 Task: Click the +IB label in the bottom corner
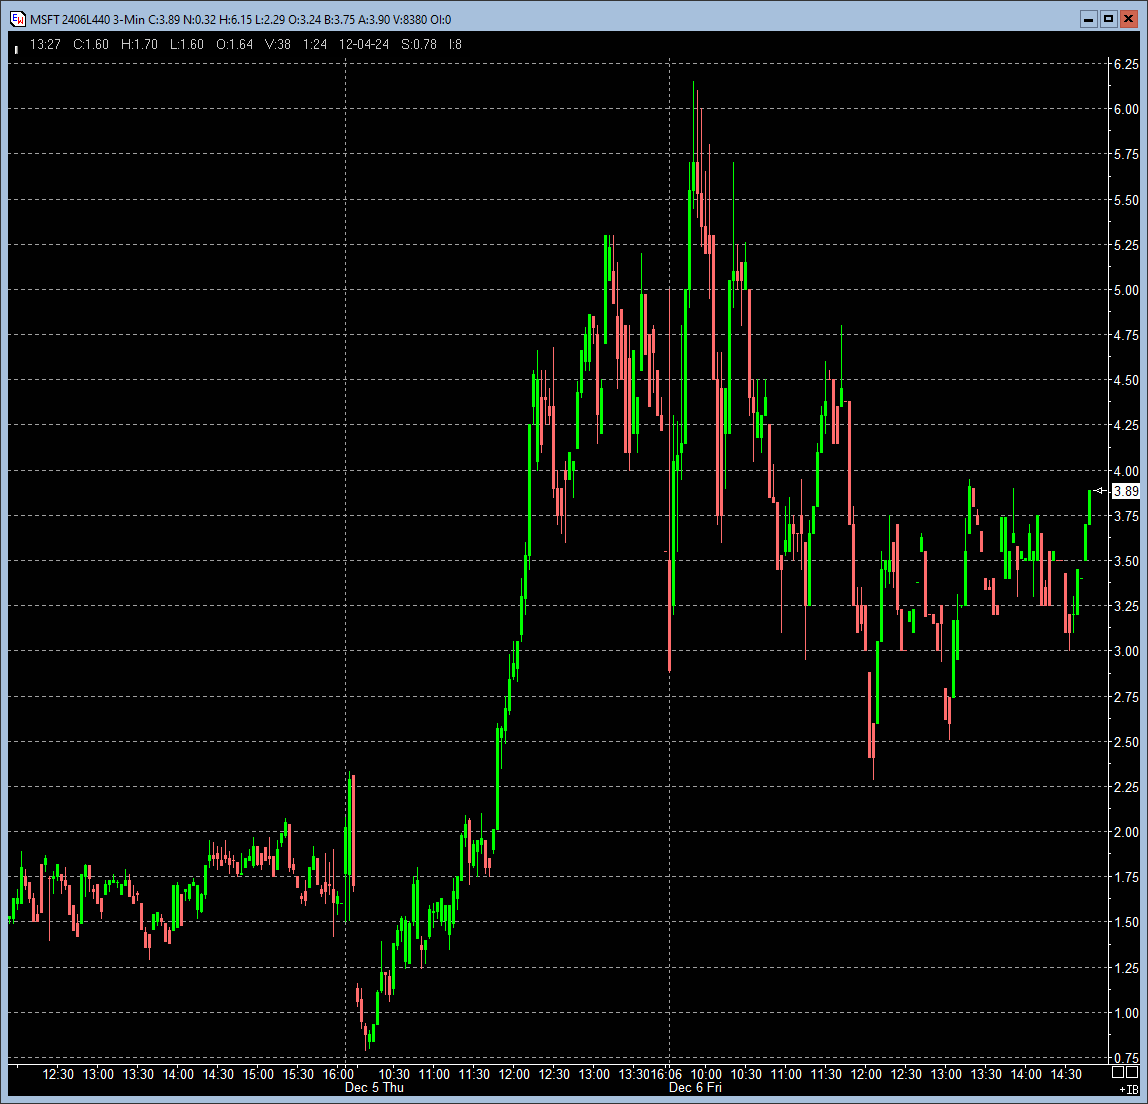pos(1128,1090)
